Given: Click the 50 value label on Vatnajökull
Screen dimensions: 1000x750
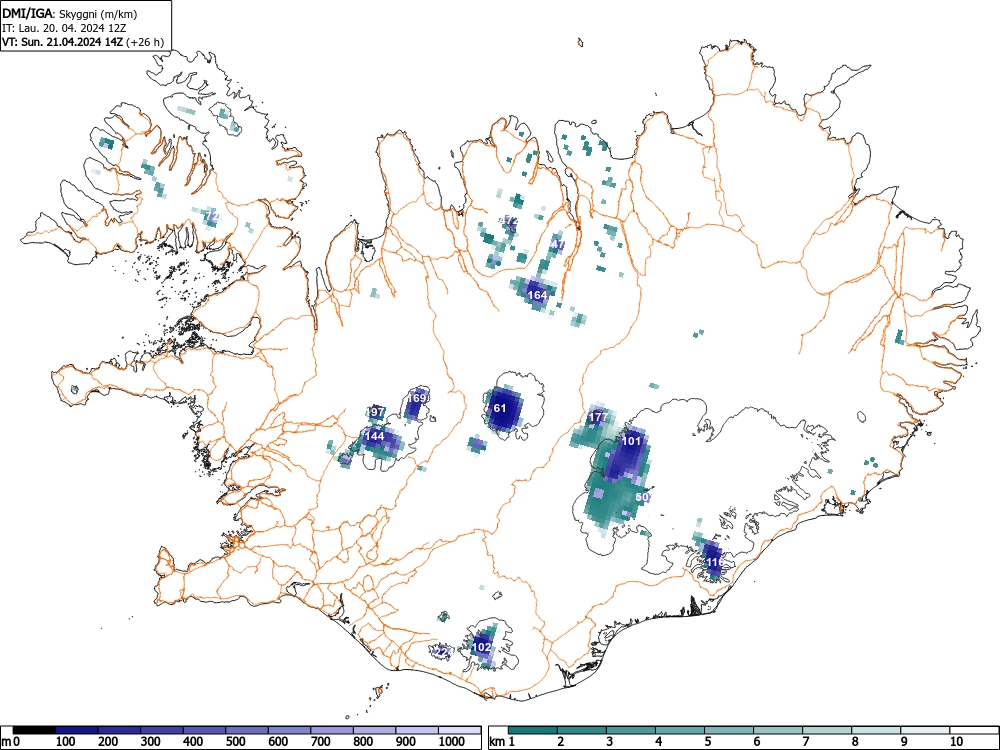Looking at the screenshot, I should (x=642, y=497).
